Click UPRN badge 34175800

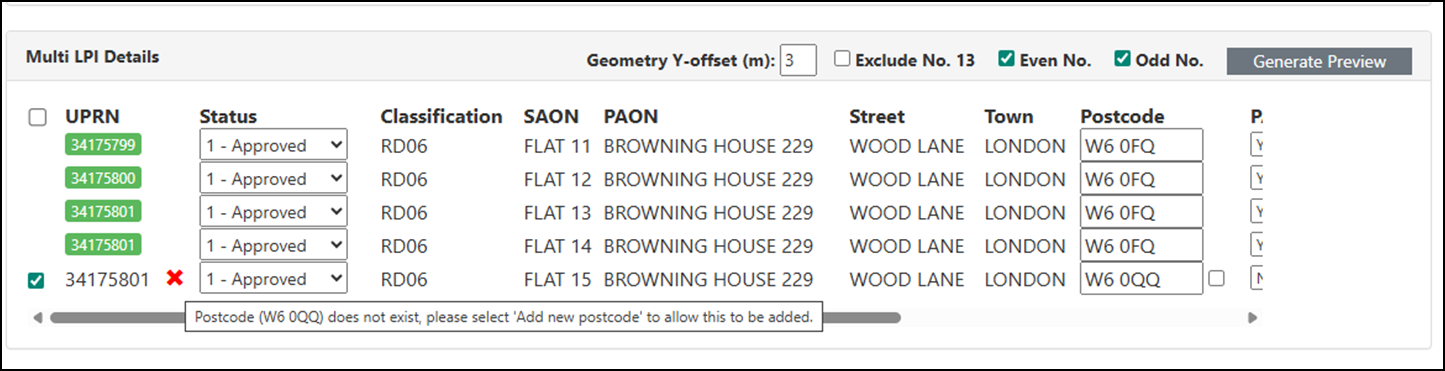(x=104, y=178)
